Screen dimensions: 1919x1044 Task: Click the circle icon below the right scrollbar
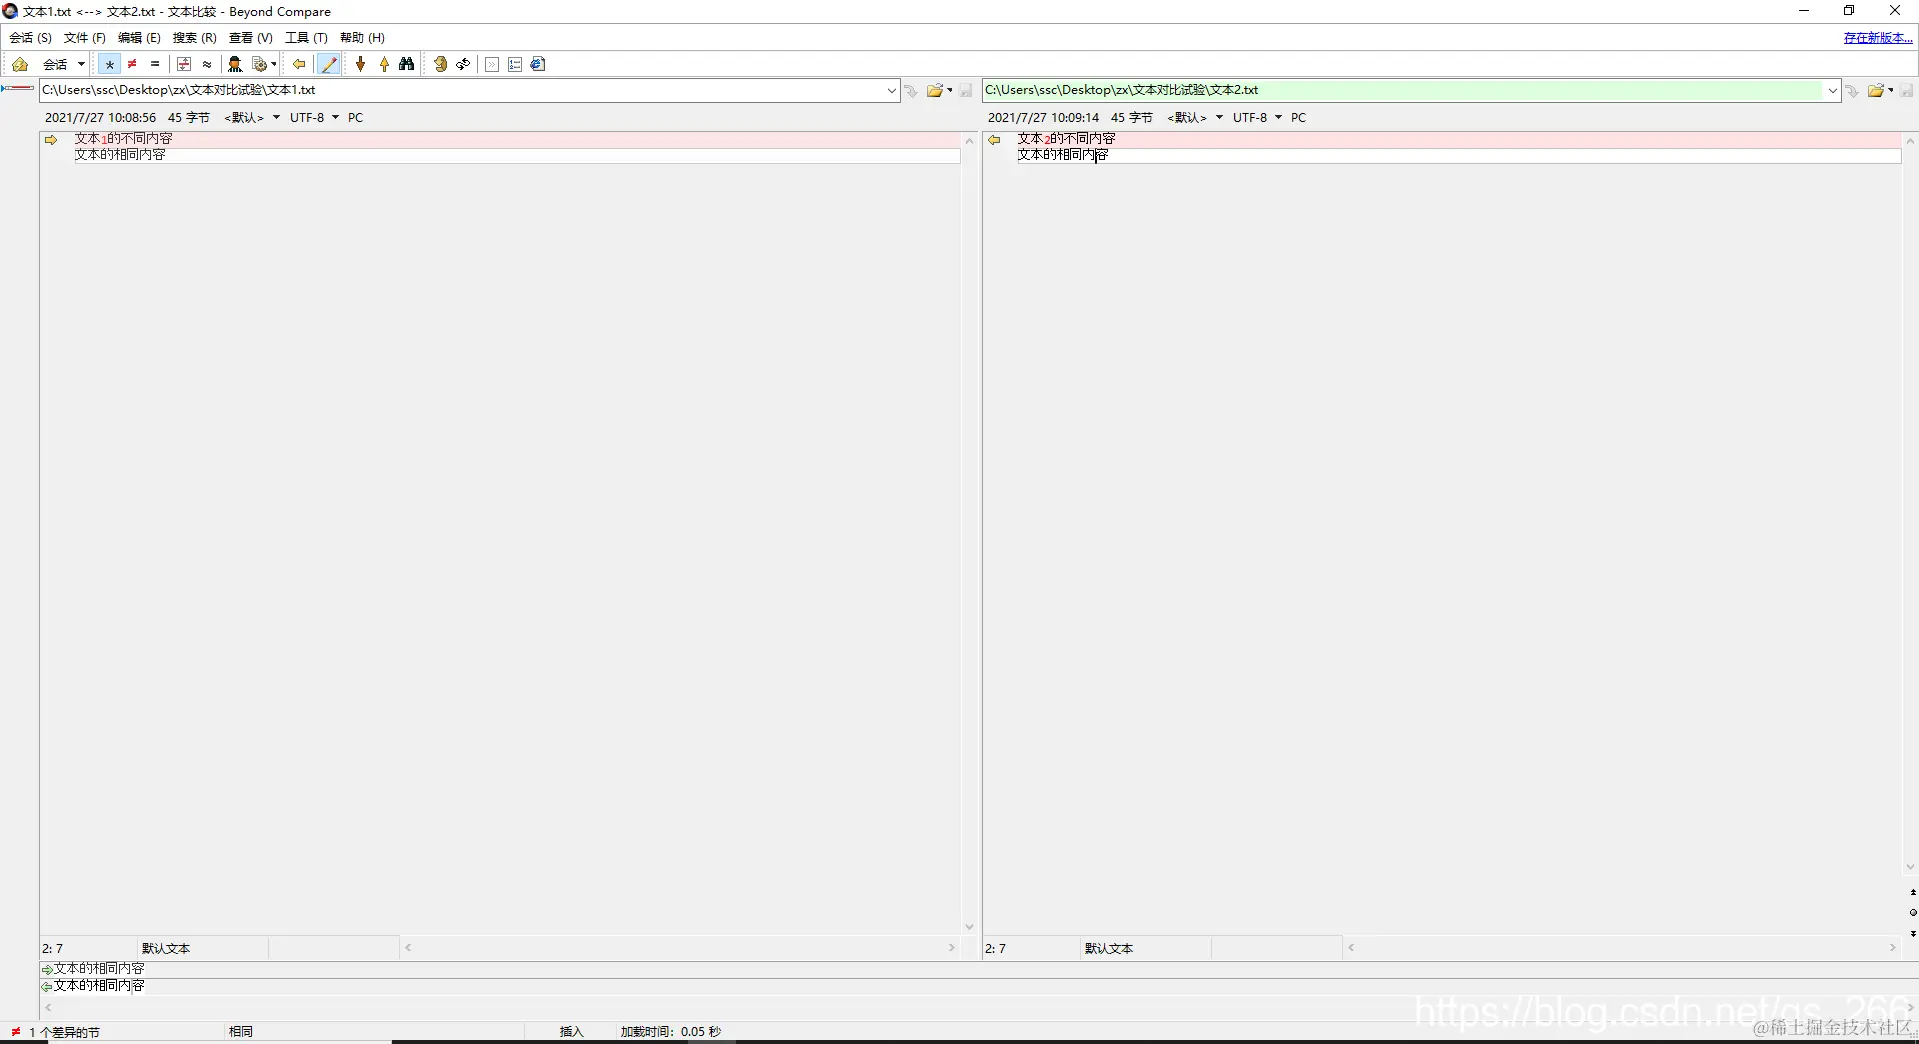coord(1913,913)
